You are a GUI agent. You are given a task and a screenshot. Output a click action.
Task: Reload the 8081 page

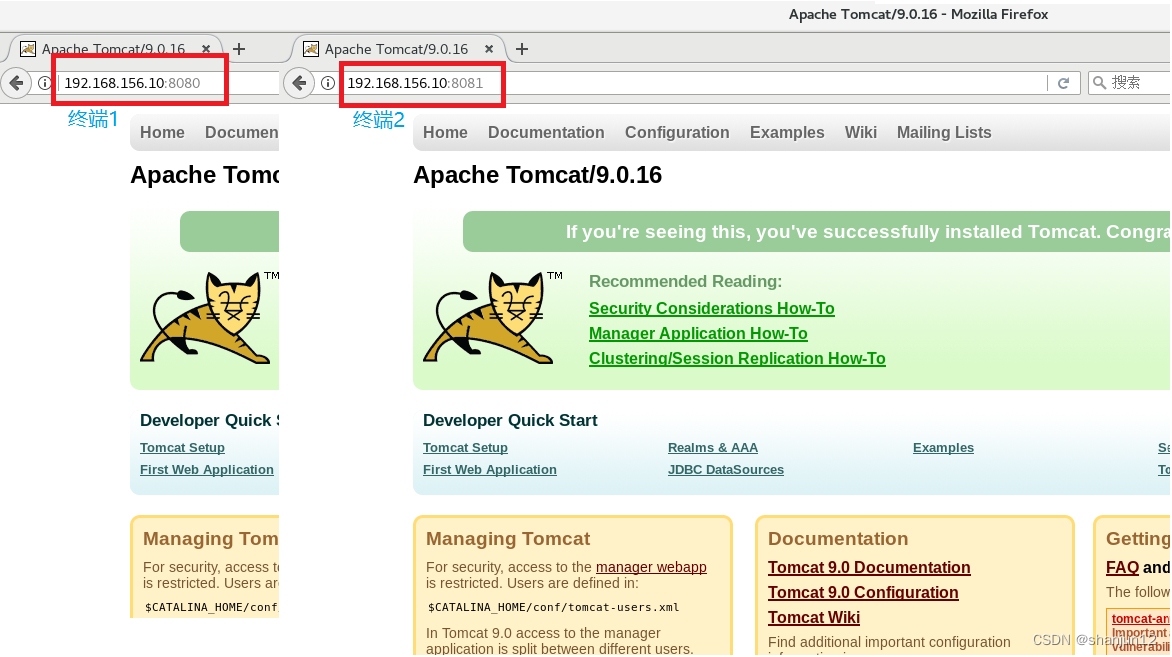pos(1064,83)
